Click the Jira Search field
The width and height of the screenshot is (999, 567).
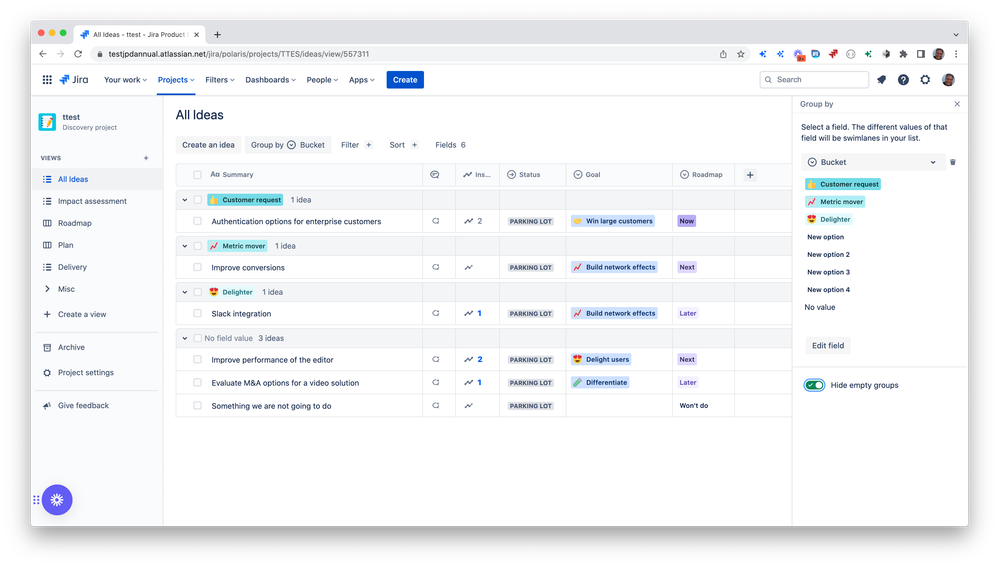(x=814, y=80)
